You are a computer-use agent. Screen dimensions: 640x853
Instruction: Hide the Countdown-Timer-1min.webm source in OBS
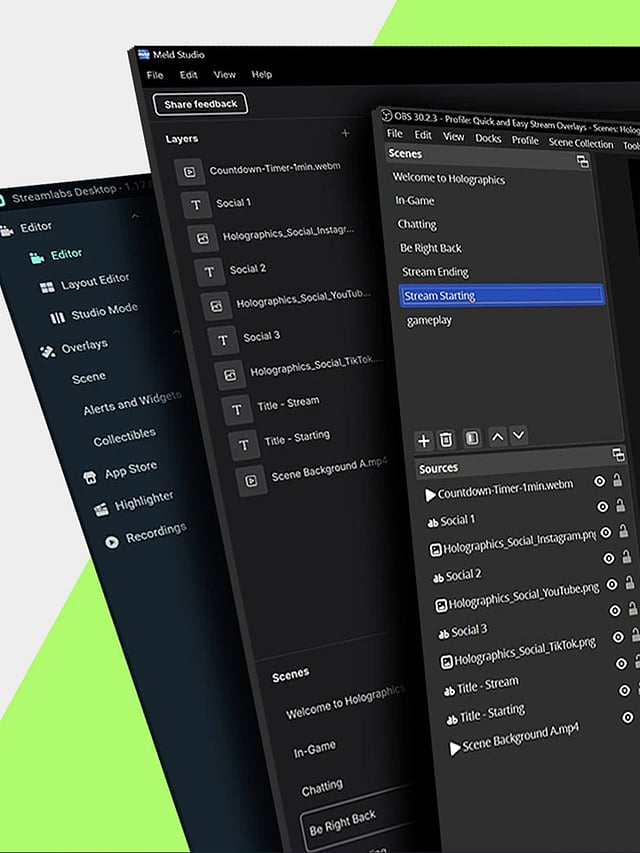600,481
